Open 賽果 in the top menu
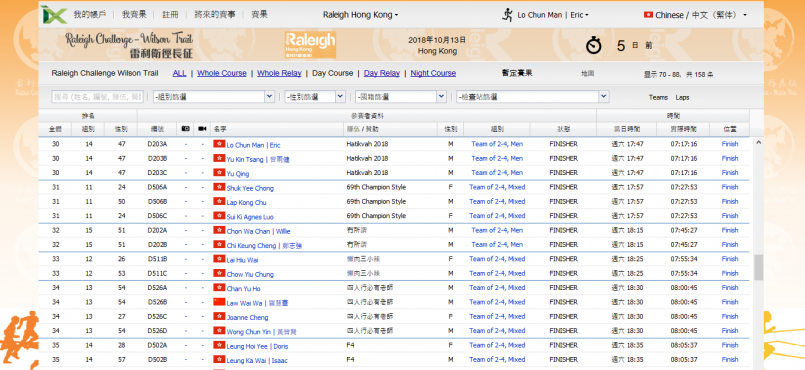The width and height of the screenshot is (805, 370). [x=259, y=14]
